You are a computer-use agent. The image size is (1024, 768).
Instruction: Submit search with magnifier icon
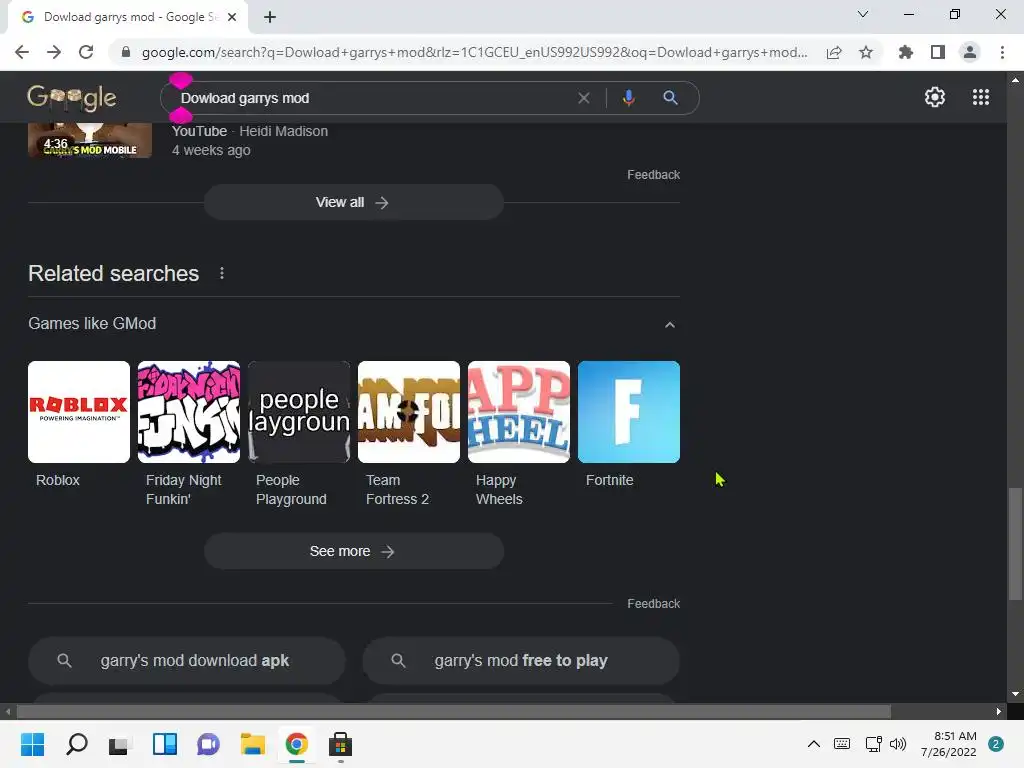670,98
